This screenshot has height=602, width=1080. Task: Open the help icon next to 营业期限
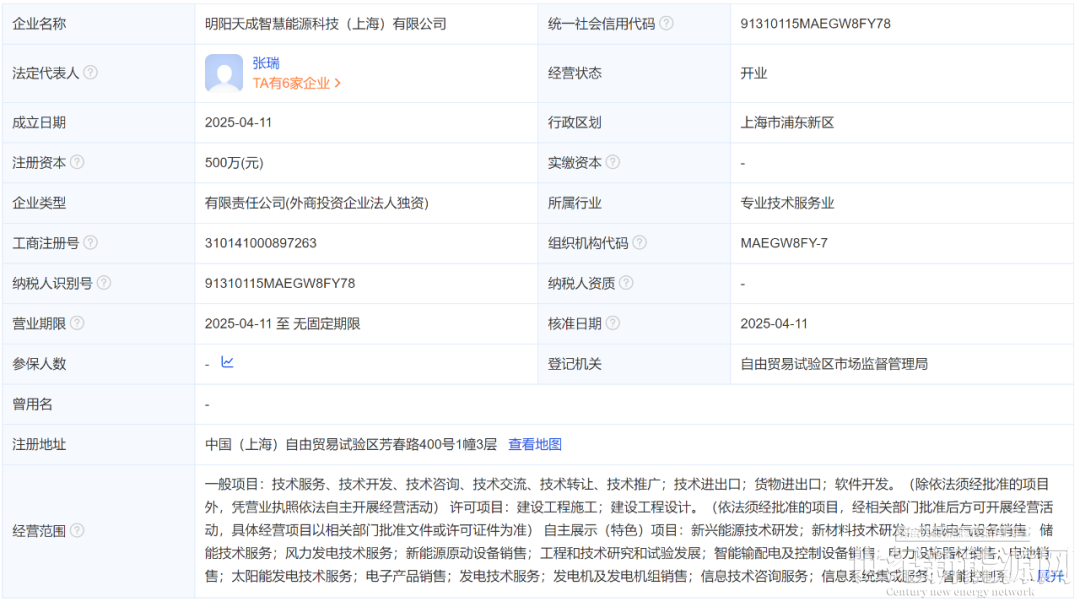pos(77,323)
